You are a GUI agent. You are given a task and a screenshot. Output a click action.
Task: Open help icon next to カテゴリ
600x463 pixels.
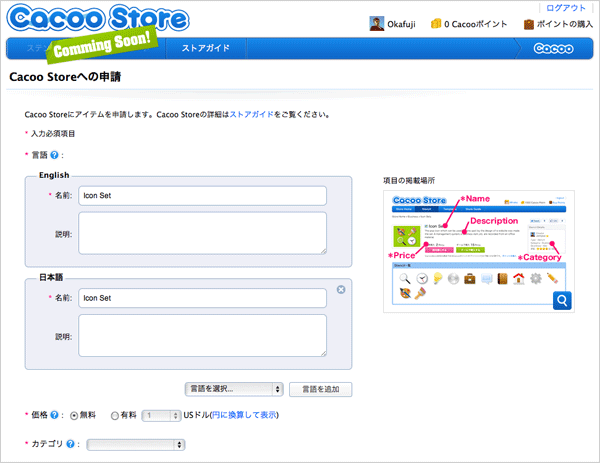coord(70,444)
